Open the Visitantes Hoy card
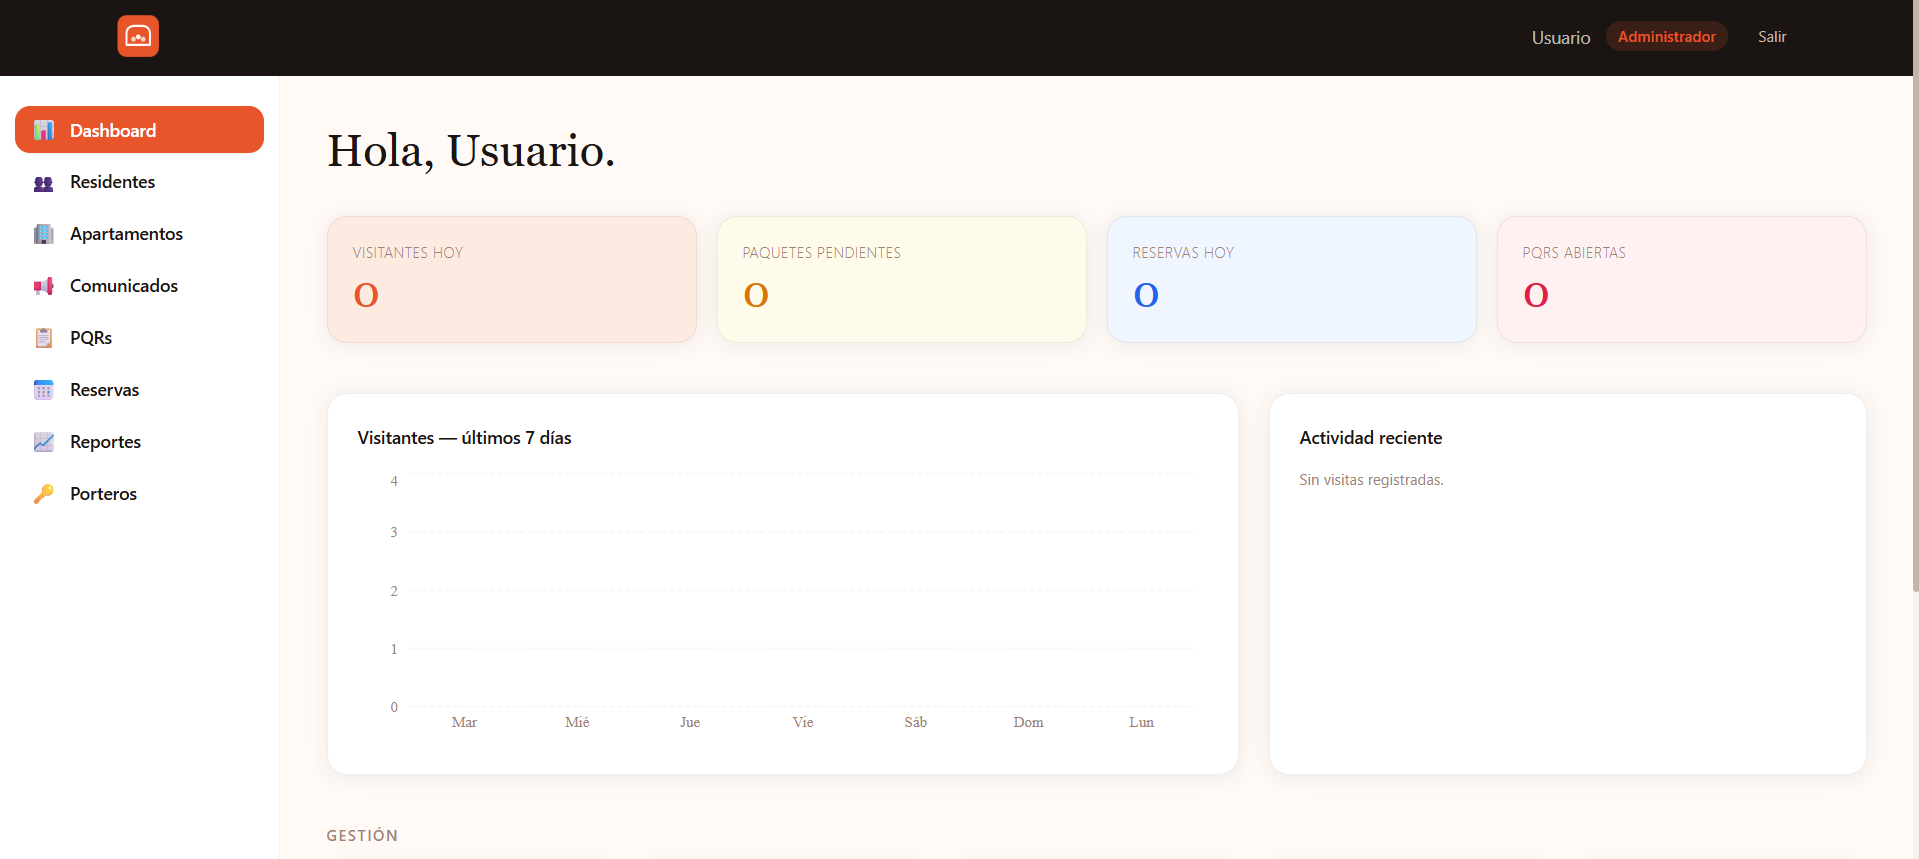 [x=512, y=280]
